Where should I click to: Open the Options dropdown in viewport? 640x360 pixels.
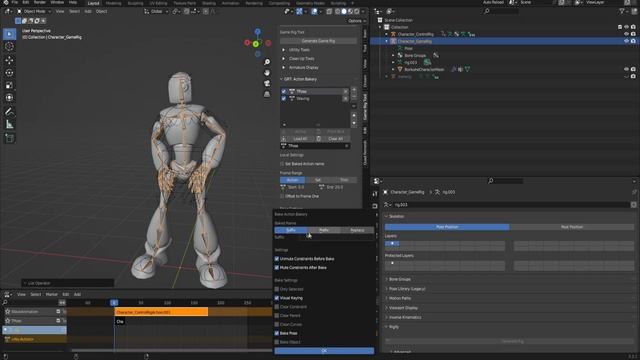356,21
